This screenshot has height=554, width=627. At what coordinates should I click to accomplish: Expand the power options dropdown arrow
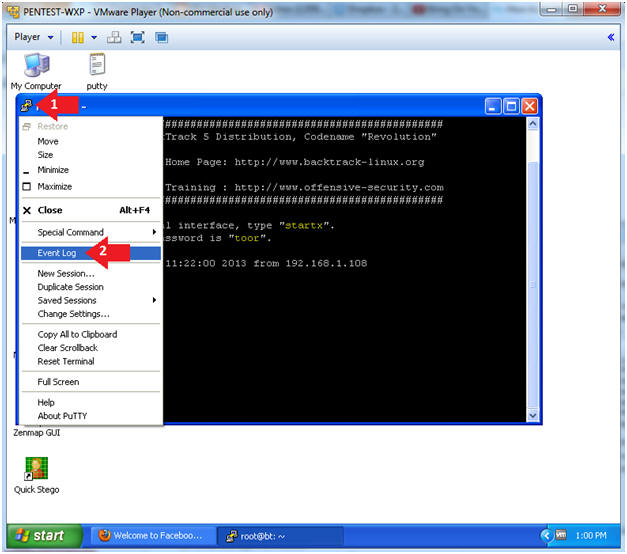pyautogui.click(x=94, y=38)
